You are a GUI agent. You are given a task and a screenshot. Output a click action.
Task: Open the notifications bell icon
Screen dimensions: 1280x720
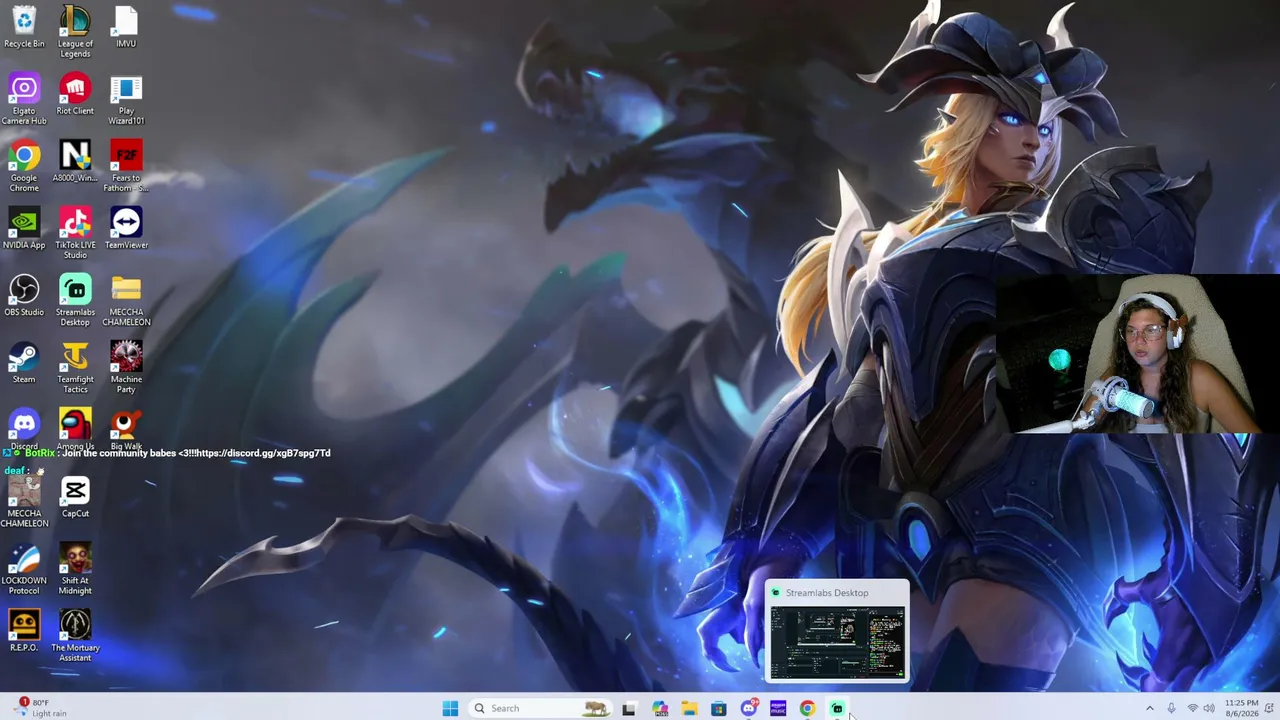tap(1269, 708)
